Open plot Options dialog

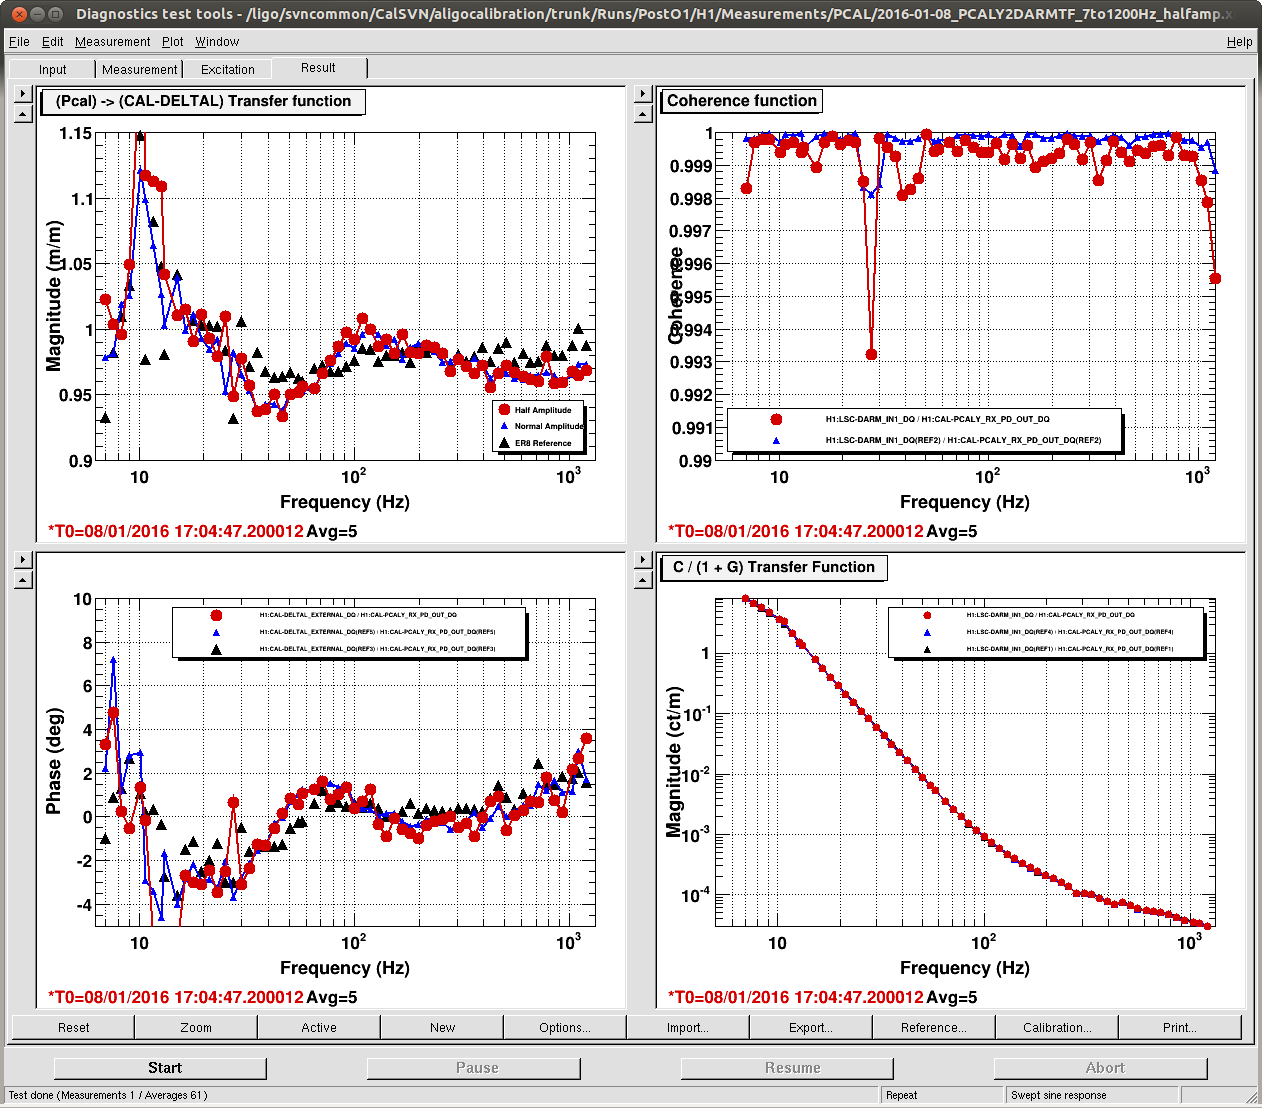click(x=565, y=1027)
